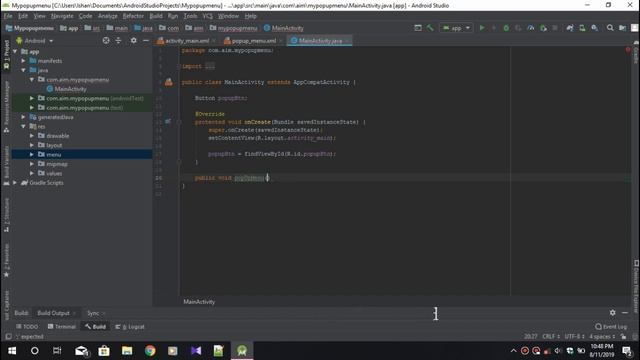The height and width of the screenshot is (360, 640).
Task: Switch to activity_main.xml editor tab
Action: coord(186,41)
